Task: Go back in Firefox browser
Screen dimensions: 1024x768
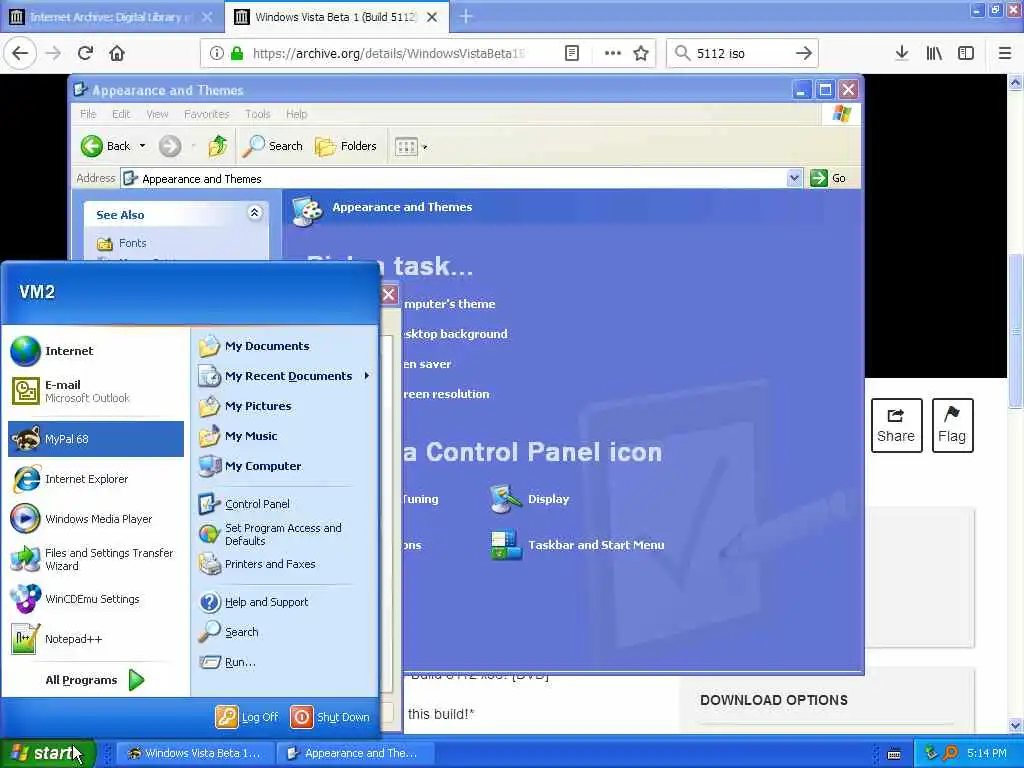Action: [x=20, y=53]
